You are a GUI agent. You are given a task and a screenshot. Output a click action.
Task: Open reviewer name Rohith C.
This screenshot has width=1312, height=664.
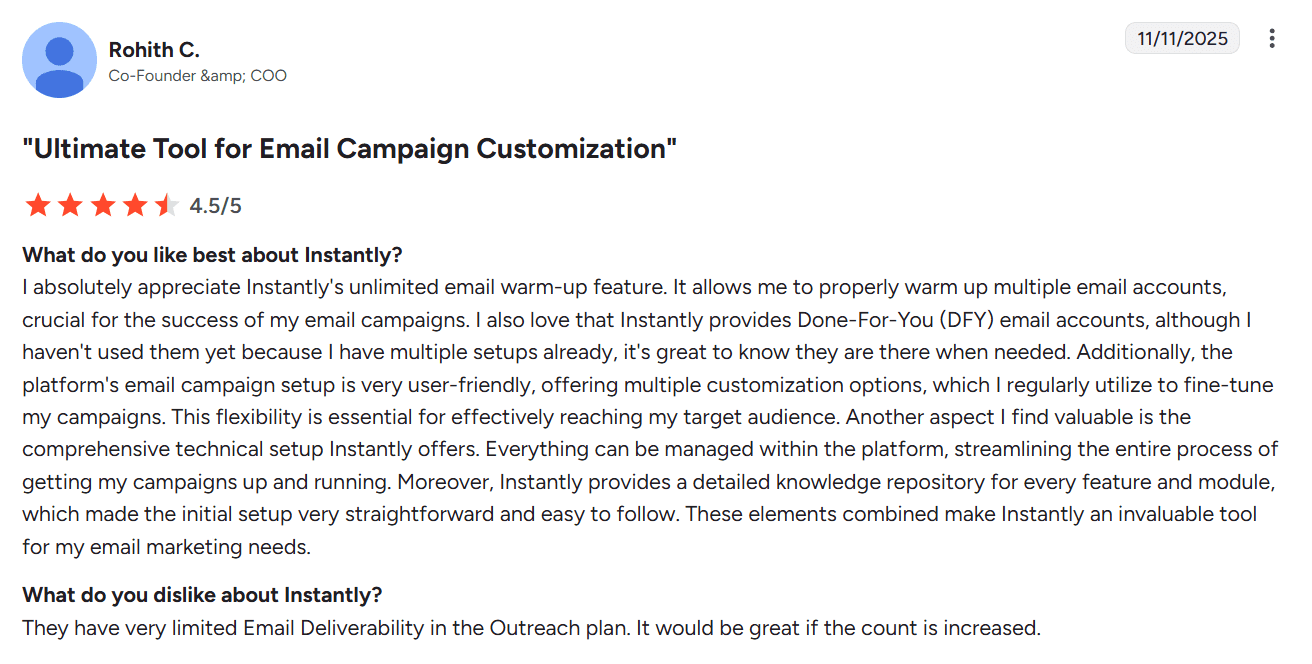(154, 50)
